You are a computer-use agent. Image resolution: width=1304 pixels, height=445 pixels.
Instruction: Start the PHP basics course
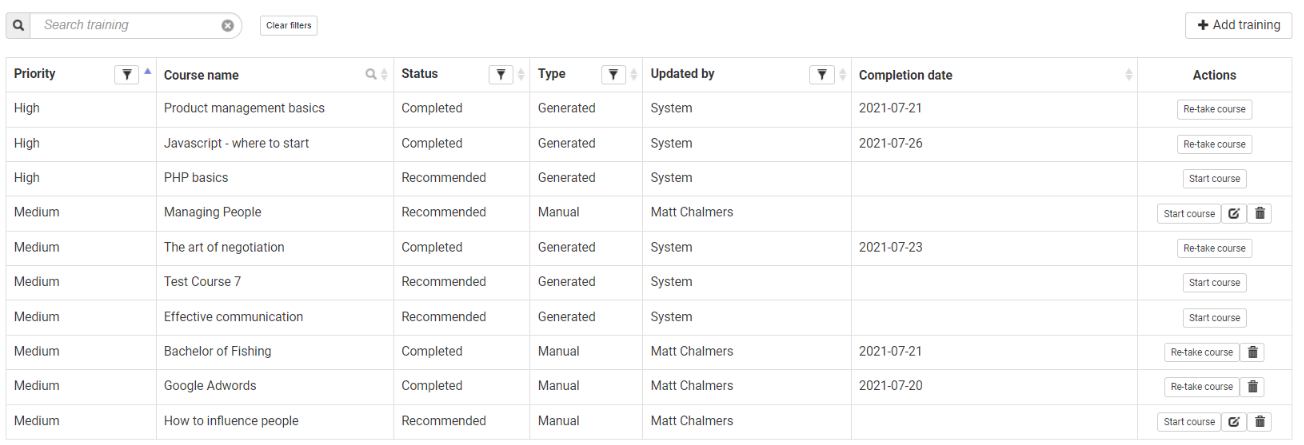point(1214,179)
